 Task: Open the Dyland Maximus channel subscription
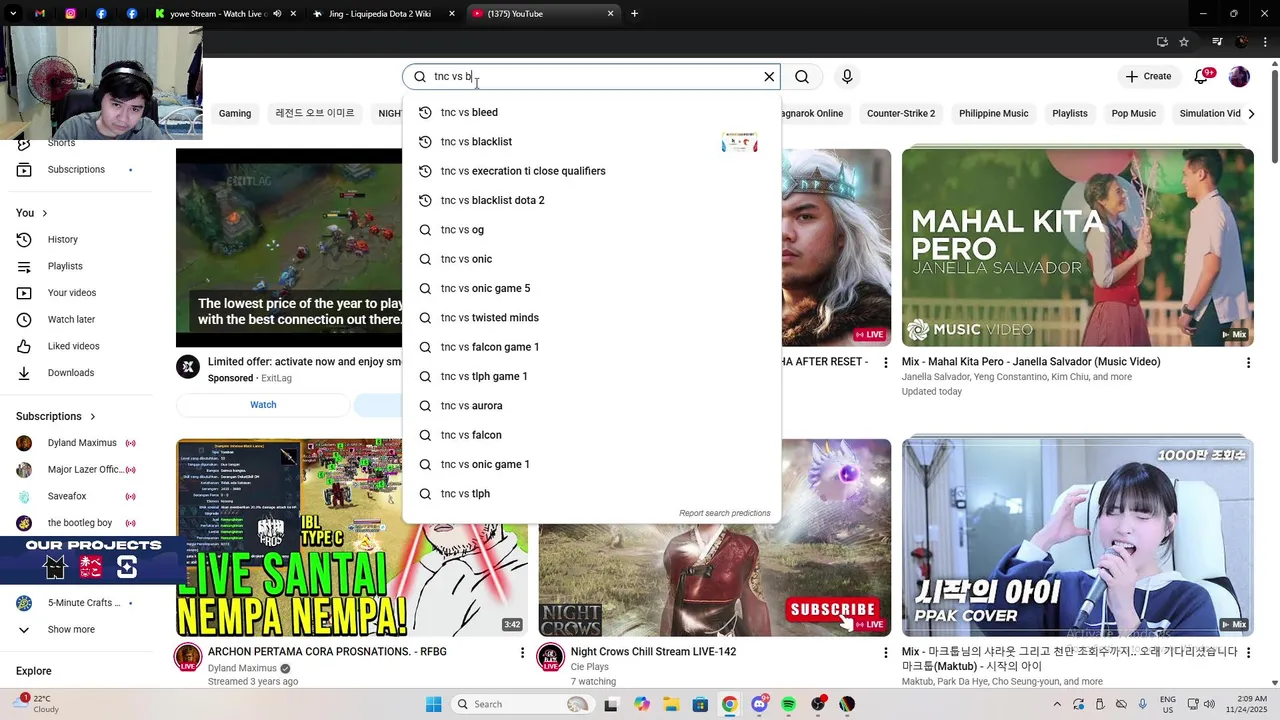[82, 443]
